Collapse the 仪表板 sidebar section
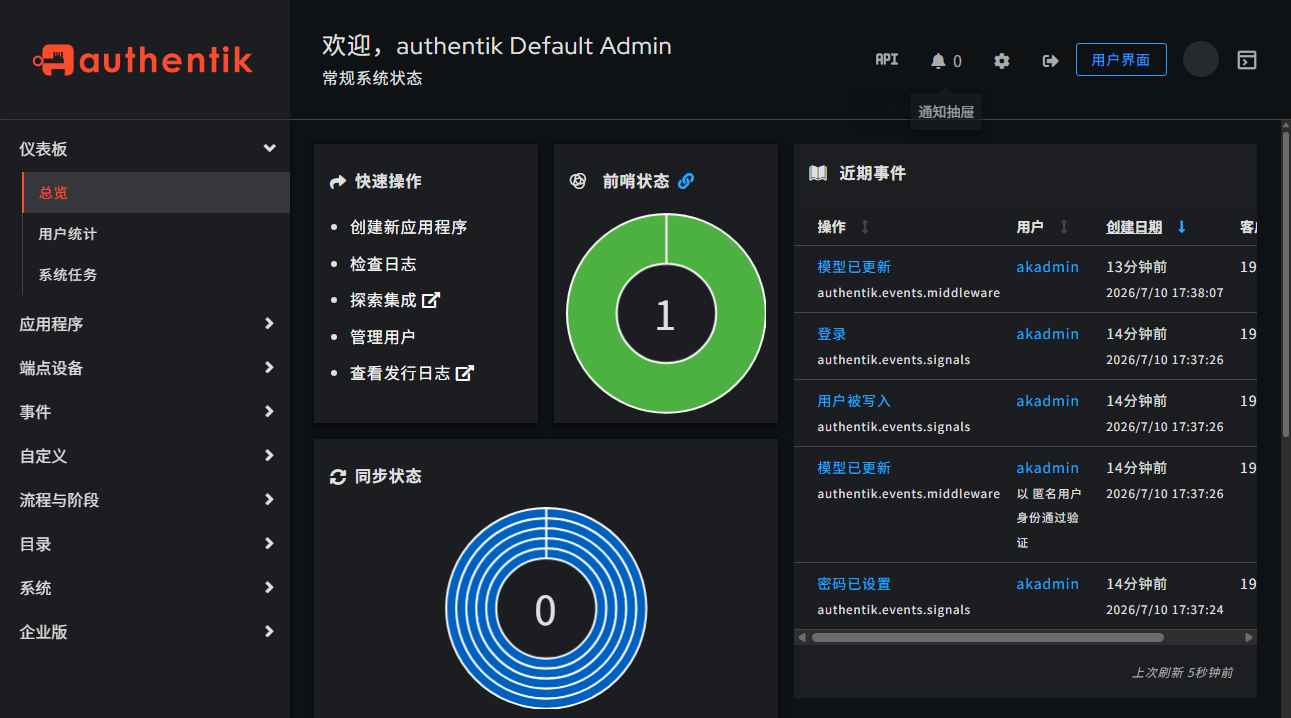The image size is (1291, 718). [x=145, y=149]
